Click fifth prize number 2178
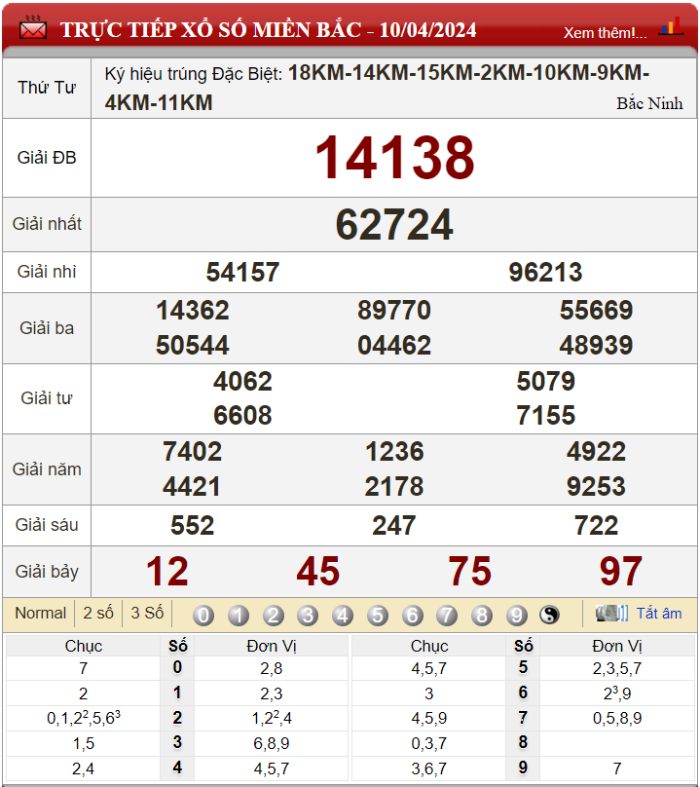 coord(394,487)
